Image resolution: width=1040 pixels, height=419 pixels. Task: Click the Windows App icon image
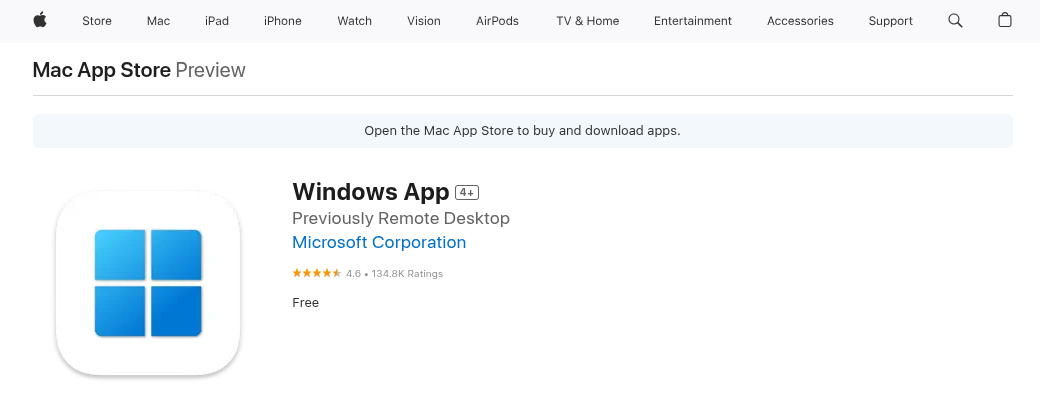click(x=148, y=283)
